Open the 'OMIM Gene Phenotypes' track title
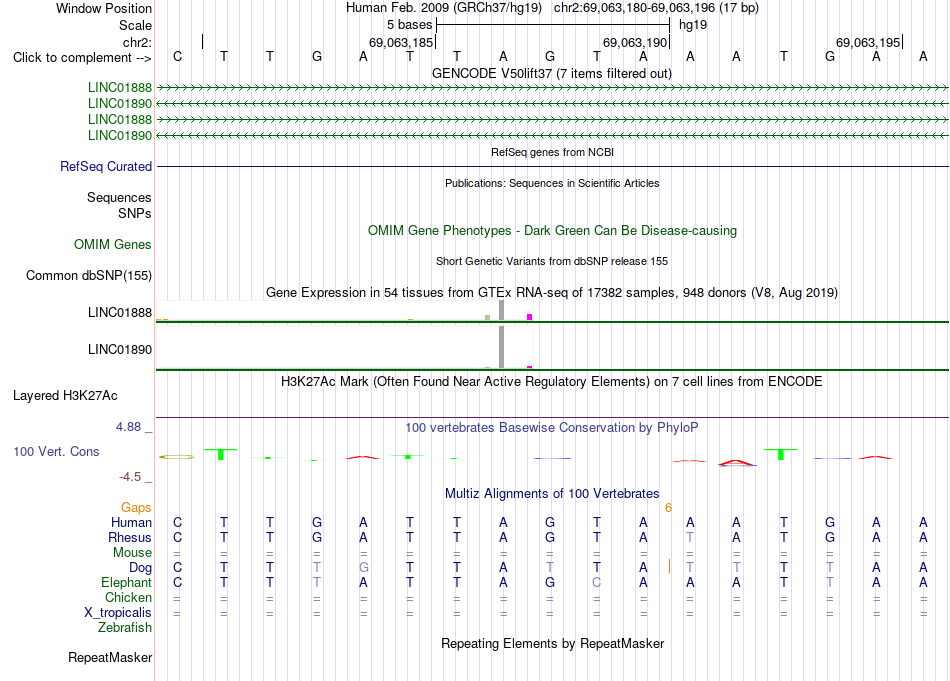 [x=552, y=230]
